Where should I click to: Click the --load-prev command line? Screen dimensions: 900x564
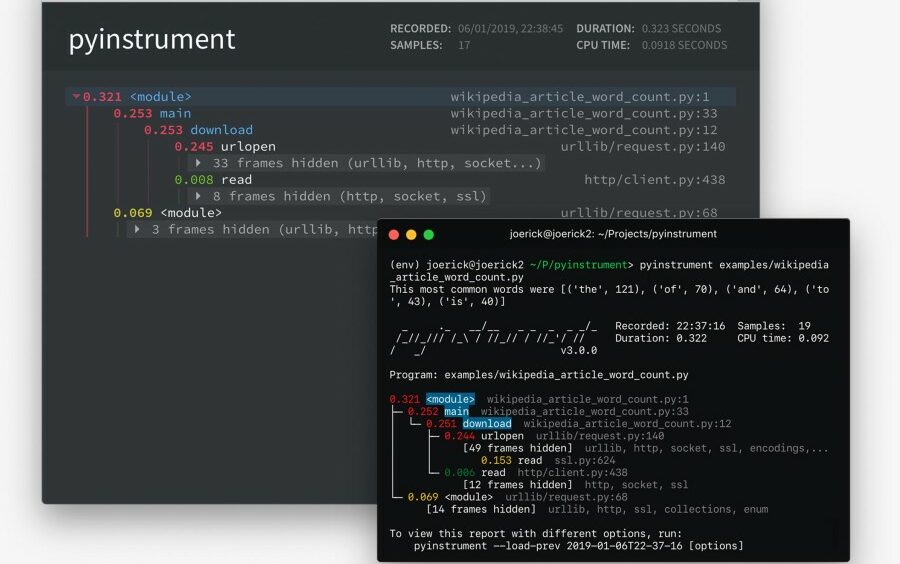tap(578, 546)
